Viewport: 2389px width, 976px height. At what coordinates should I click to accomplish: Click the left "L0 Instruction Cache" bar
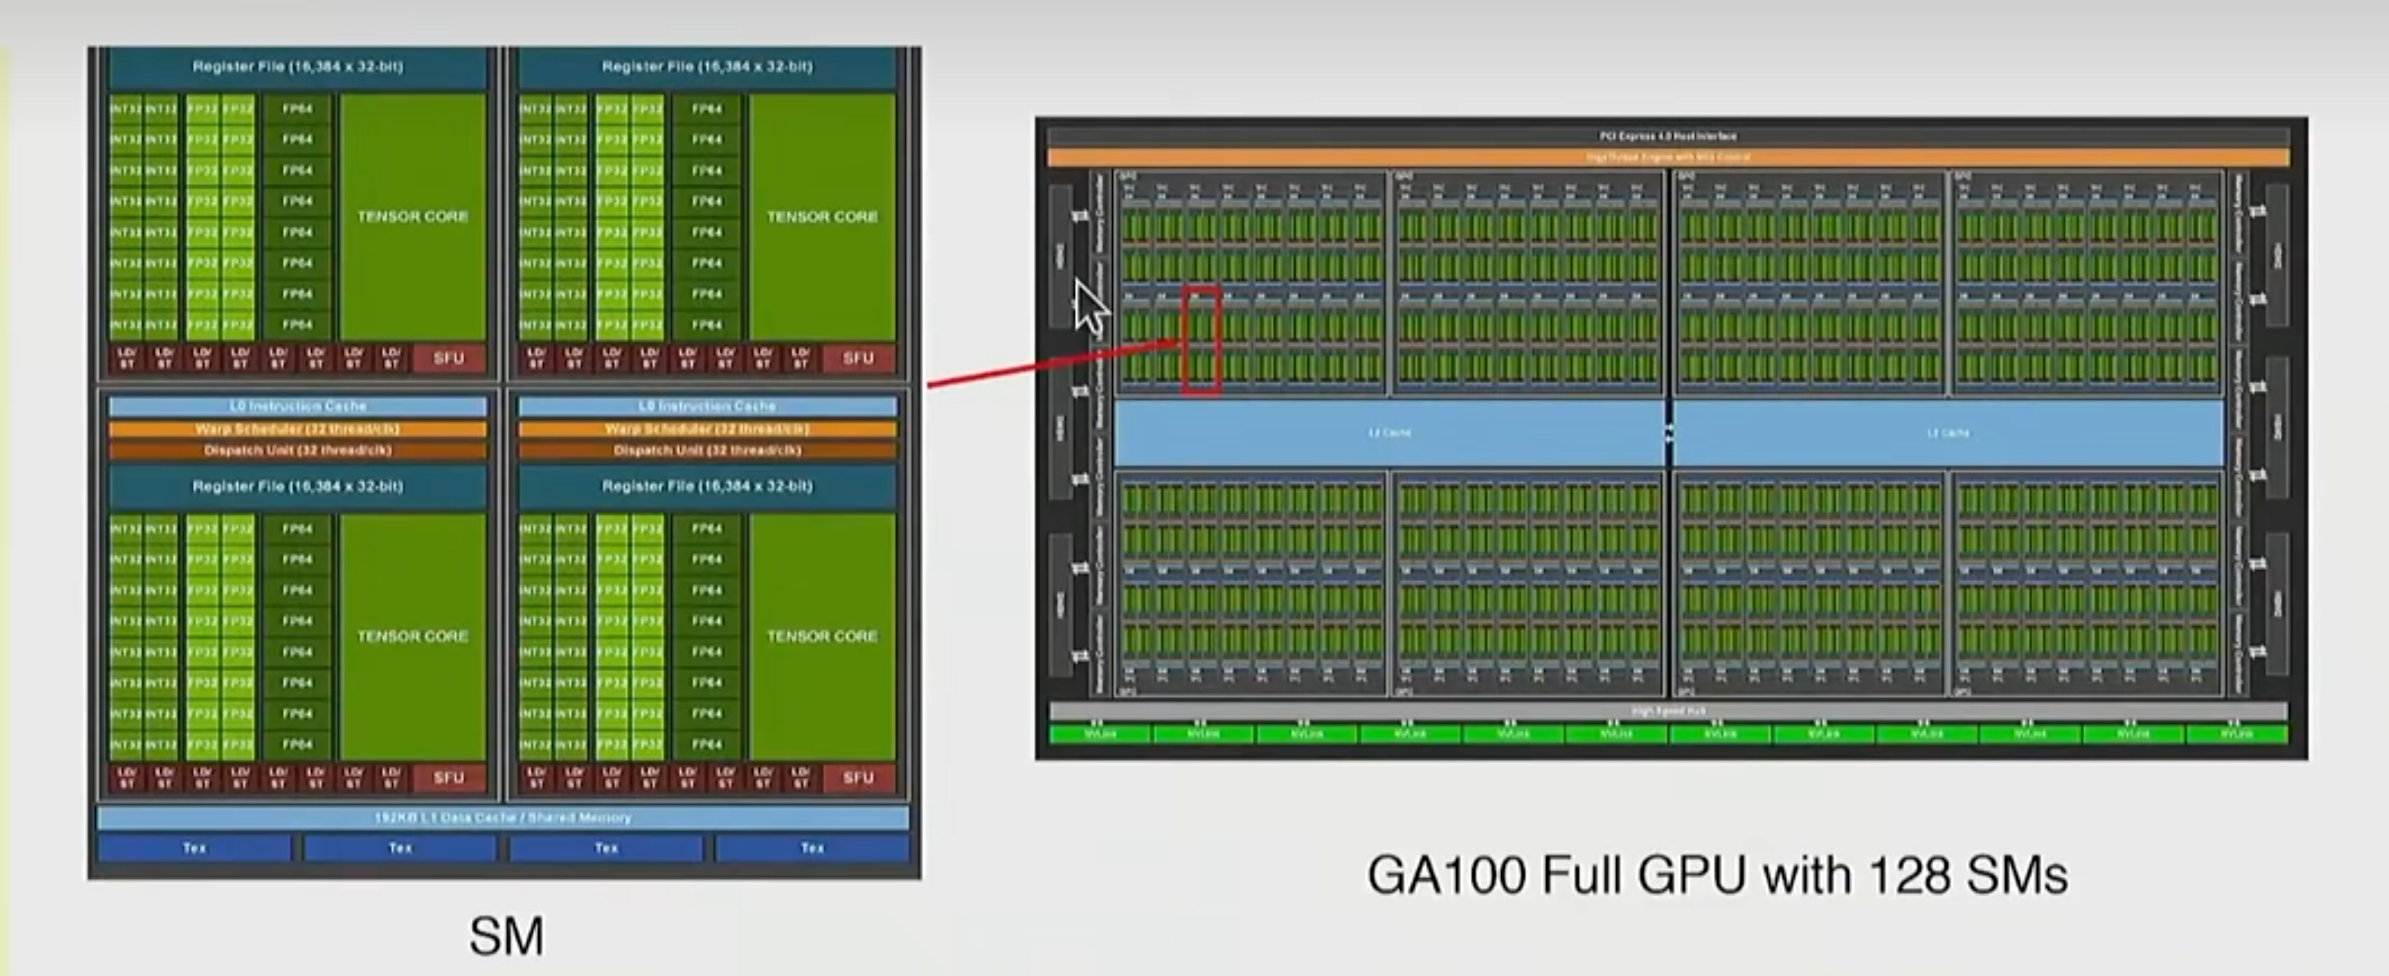[x=298, y=407]
